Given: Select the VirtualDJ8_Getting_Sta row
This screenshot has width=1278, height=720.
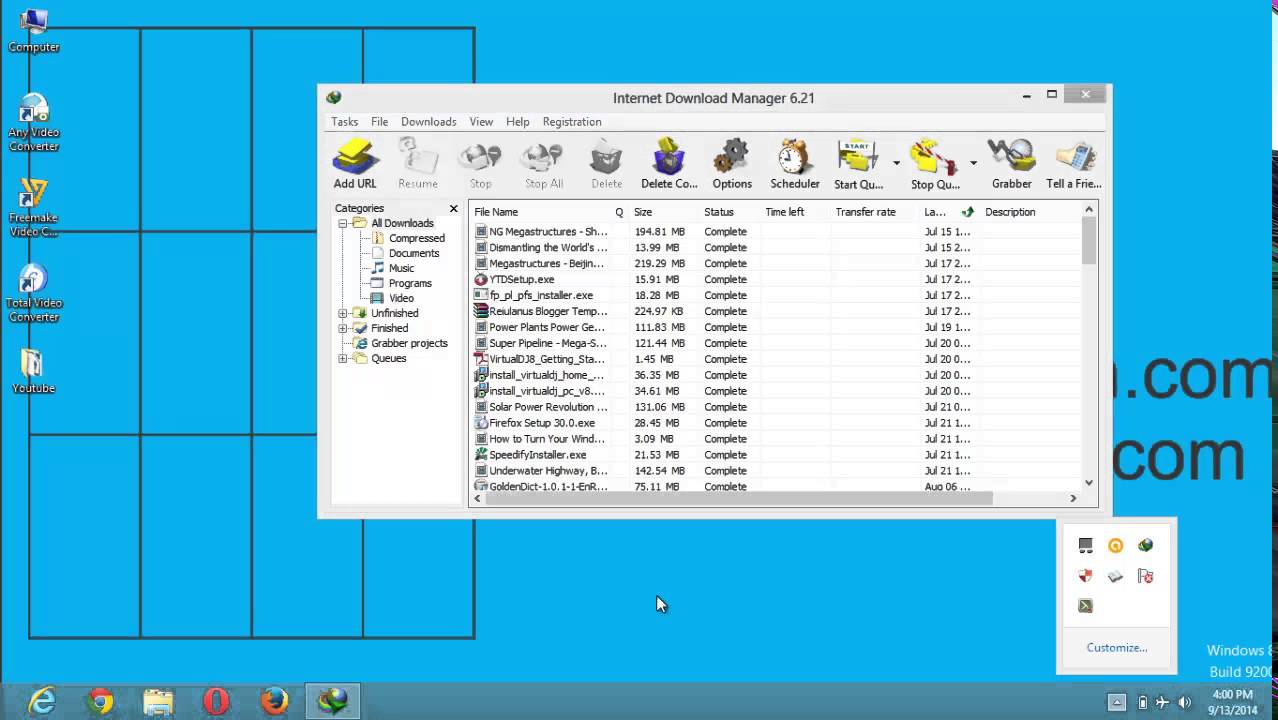Looking at the screenshot, I should click(775, 359).
